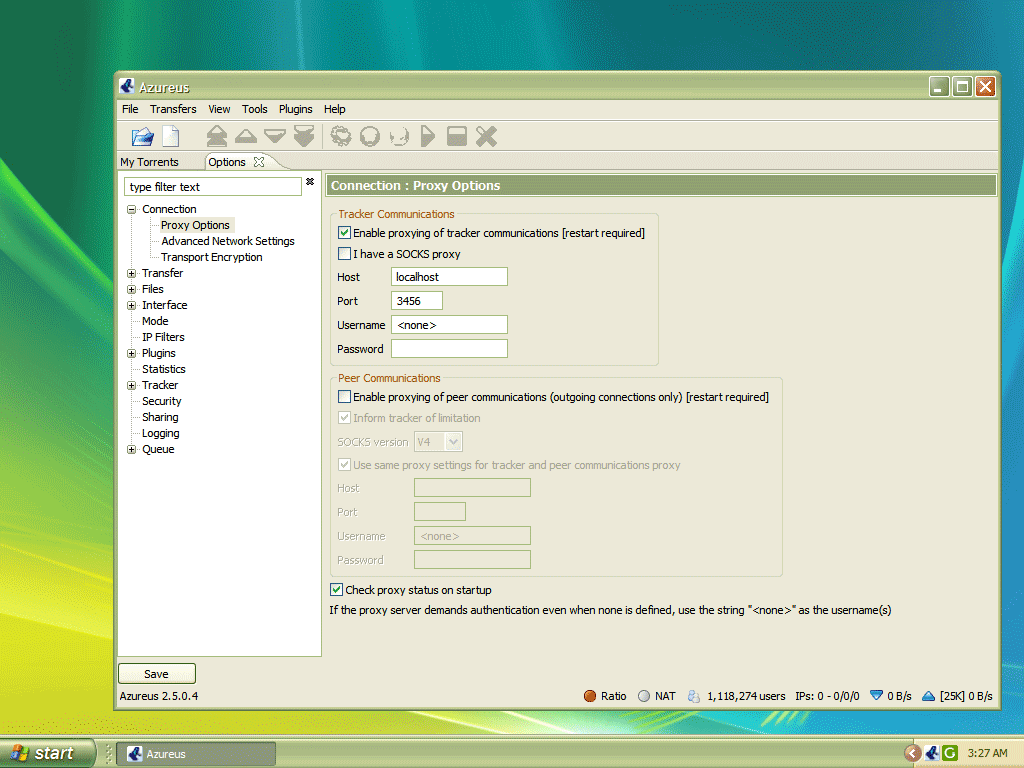Click the tracker Username field showing <none>

coord(449,325)
